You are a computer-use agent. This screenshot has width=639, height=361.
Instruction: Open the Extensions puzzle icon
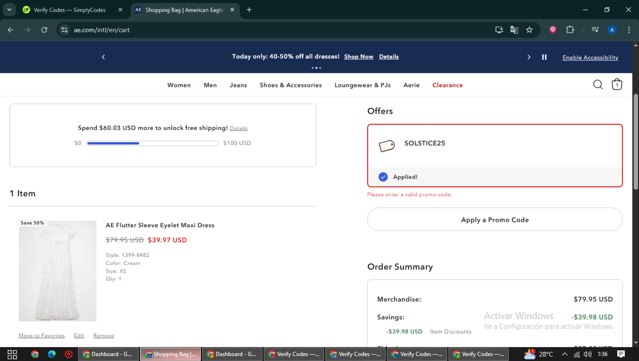(x=570, y=29)
